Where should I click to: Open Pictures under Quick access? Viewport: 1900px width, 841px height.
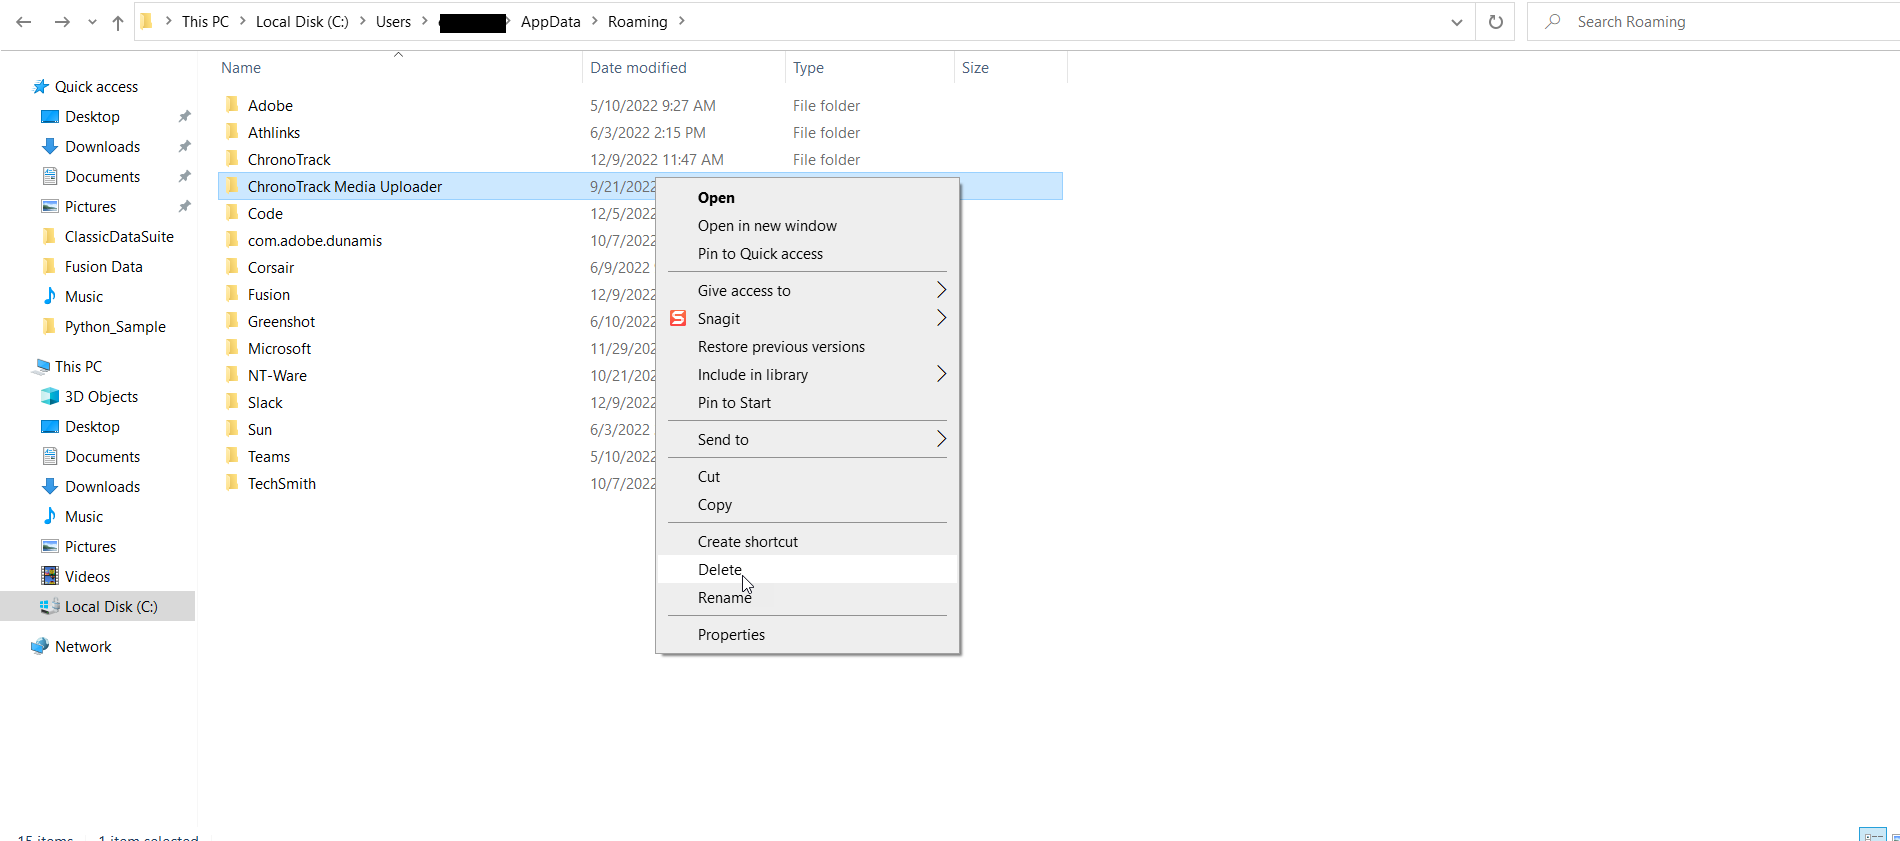click(x=90, y=207)
